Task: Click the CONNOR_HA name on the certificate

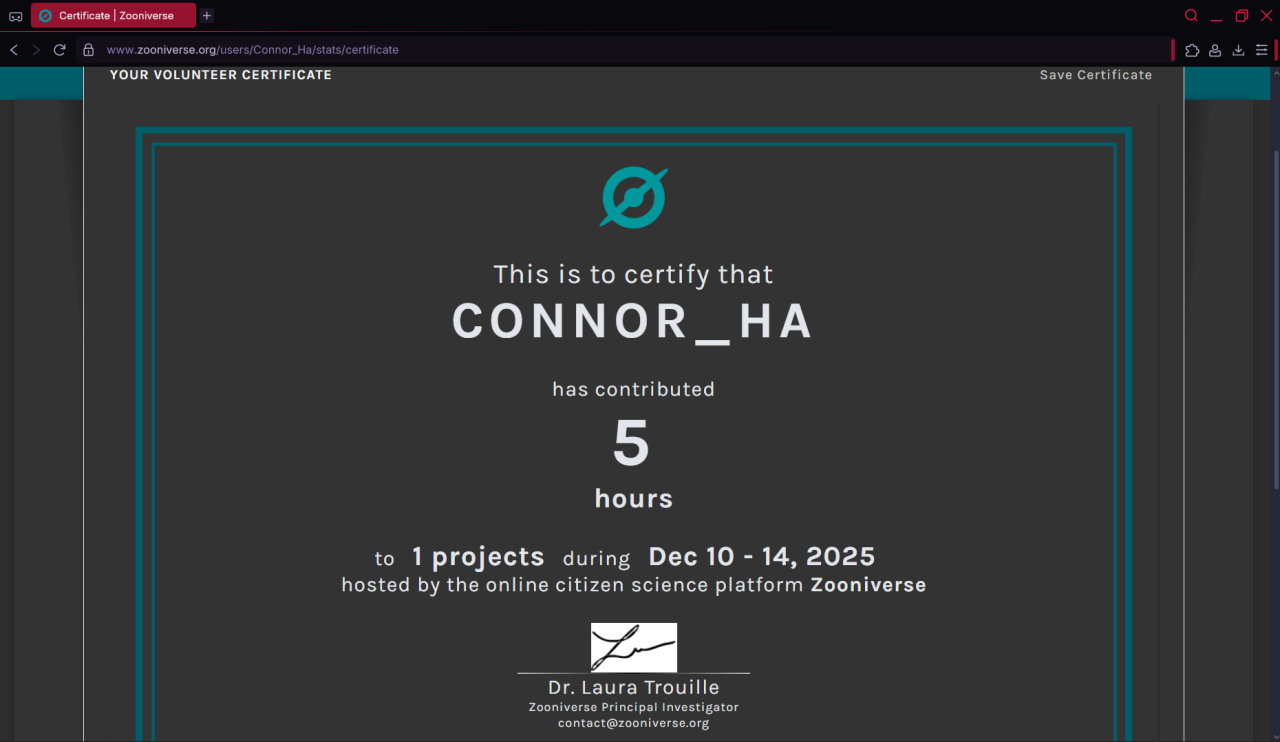Action: click(x=633, y=322)
